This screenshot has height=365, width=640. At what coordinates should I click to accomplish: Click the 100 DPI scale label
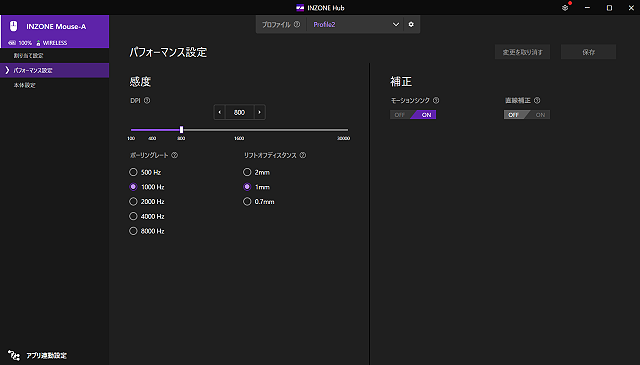131,138
